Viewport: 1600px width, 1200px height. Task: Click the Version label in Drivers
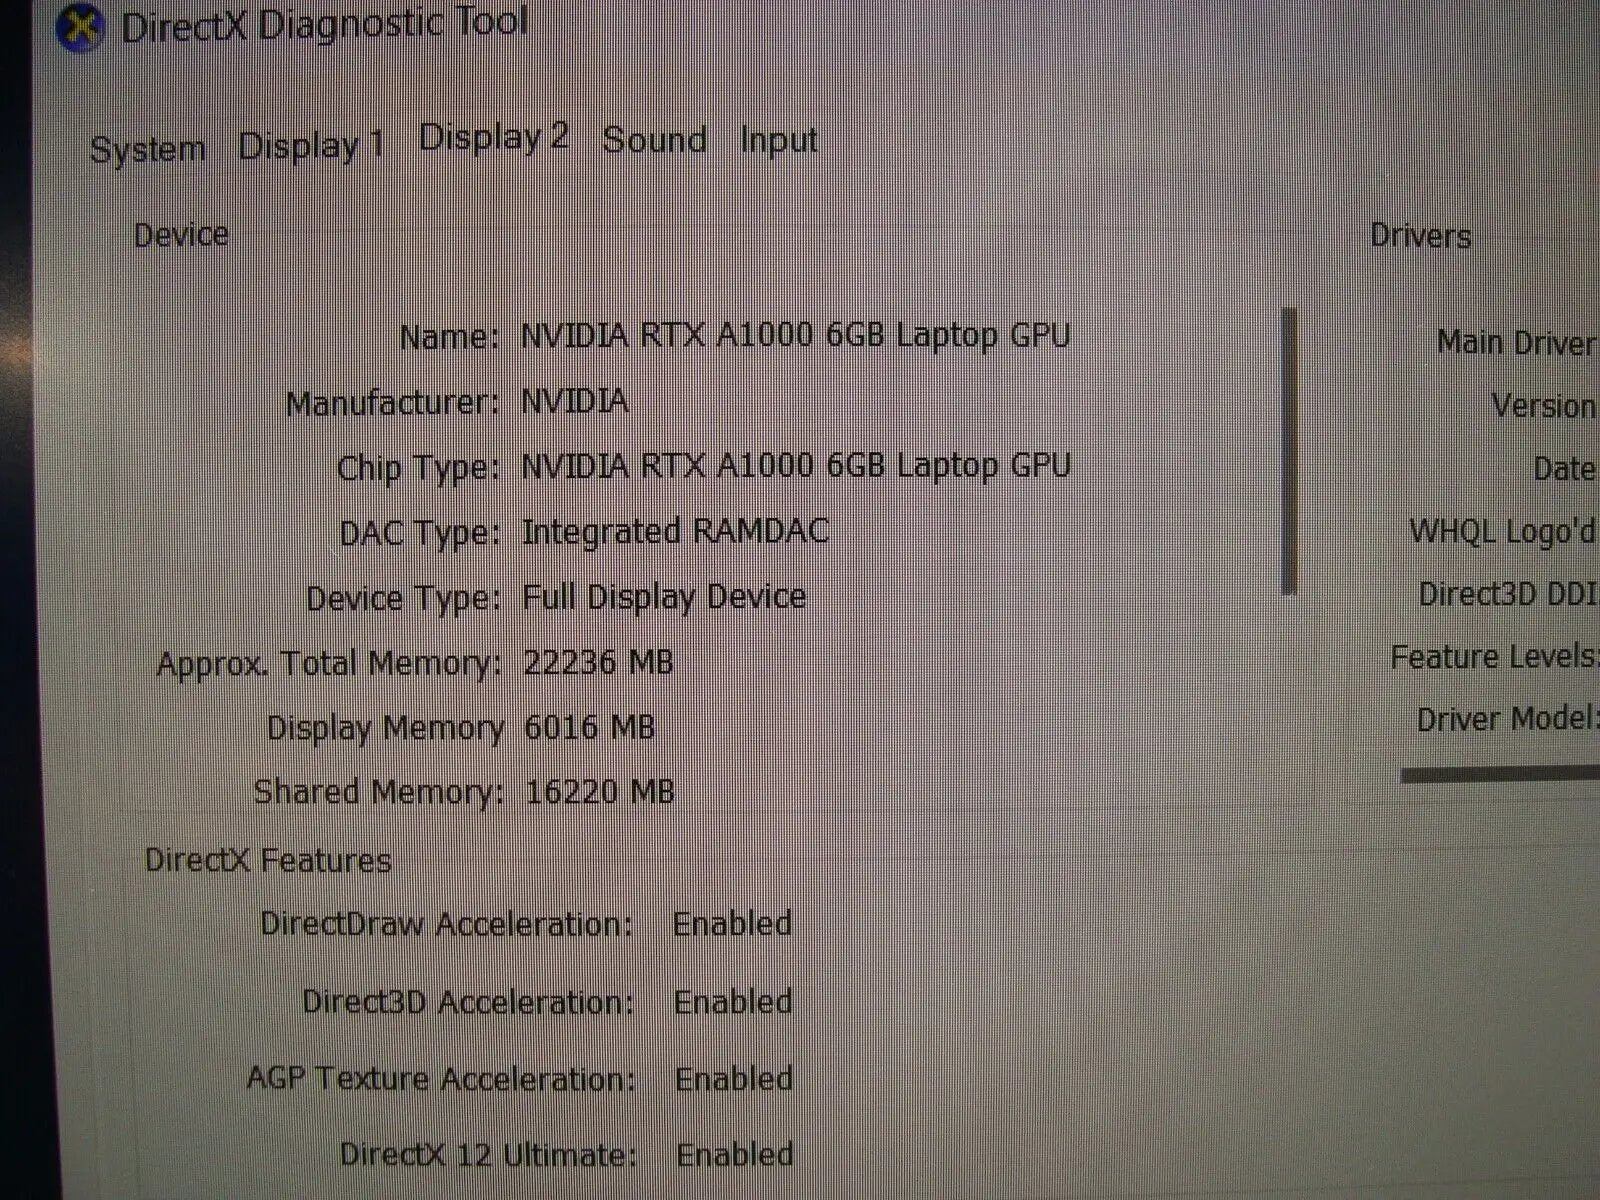[1544, 406]
